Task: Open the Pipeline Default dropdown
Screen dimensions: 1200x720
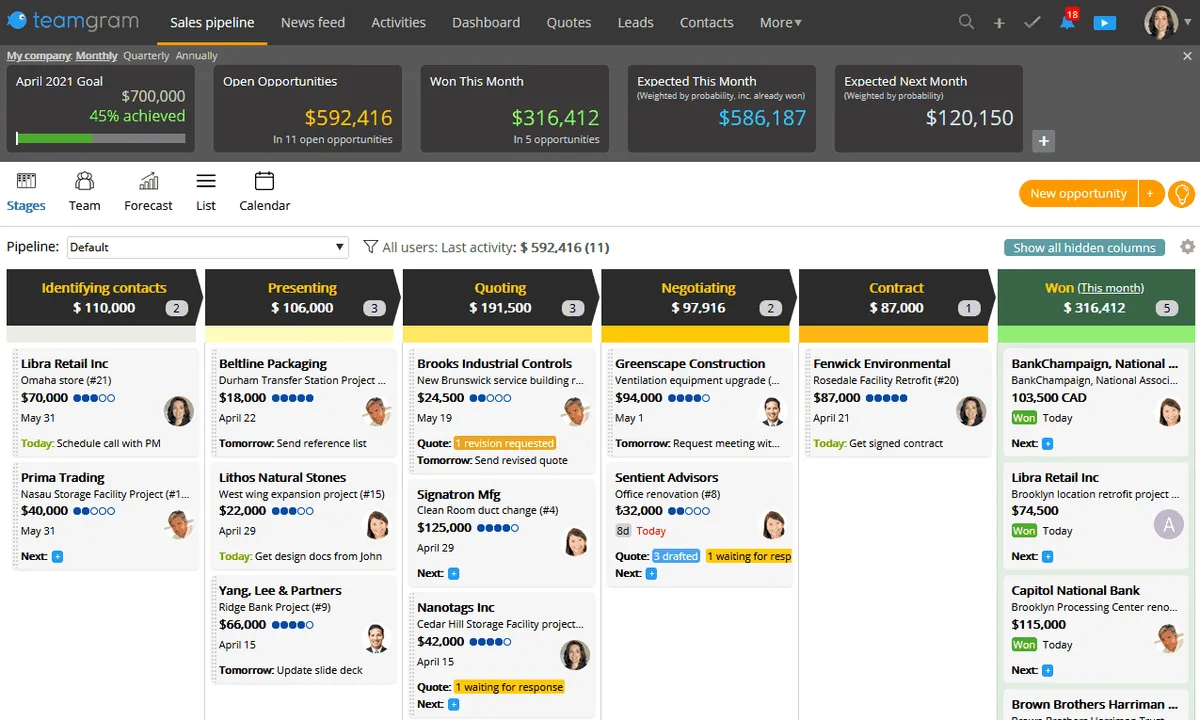Action: click(x=207, y=247)
